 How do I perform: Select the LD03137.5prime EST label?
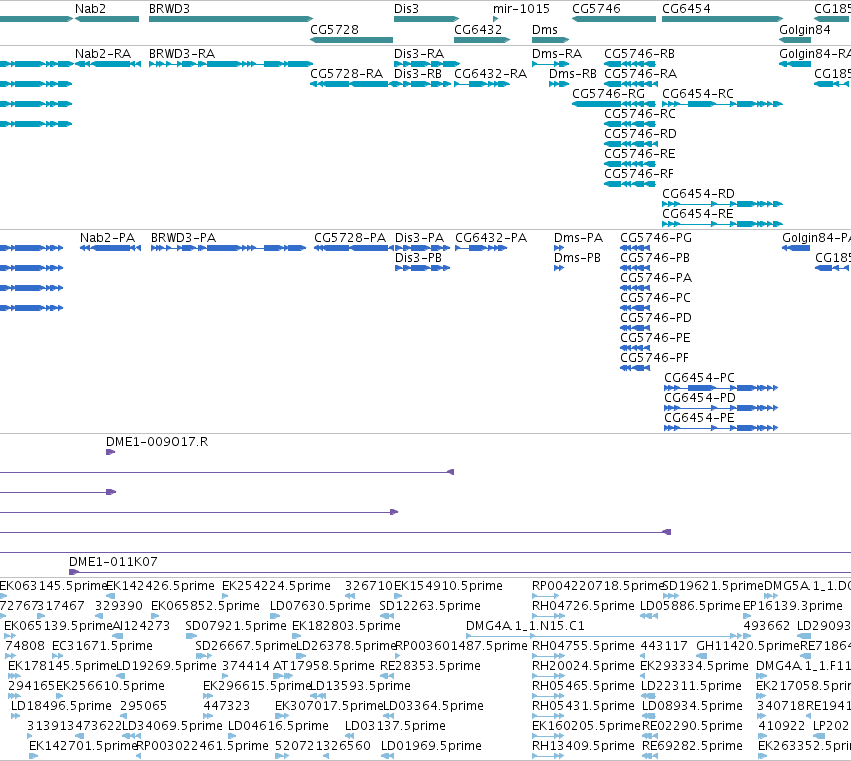coord(395,726)
